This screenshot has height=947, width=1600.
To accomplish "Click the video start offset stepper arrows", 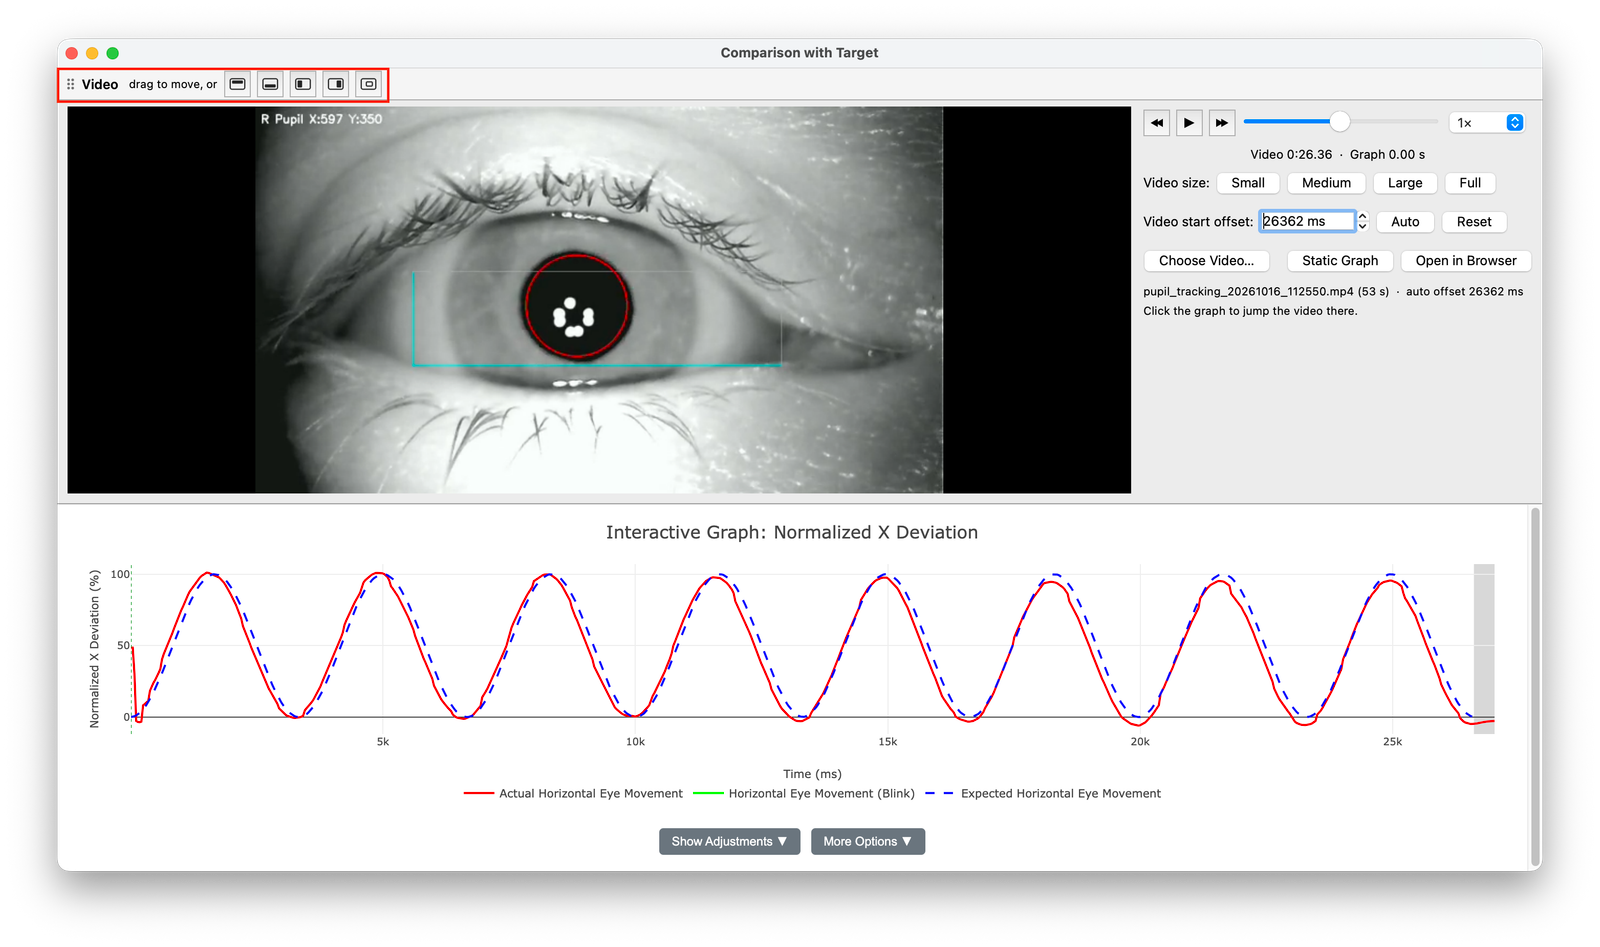I will pos(1362,221).
